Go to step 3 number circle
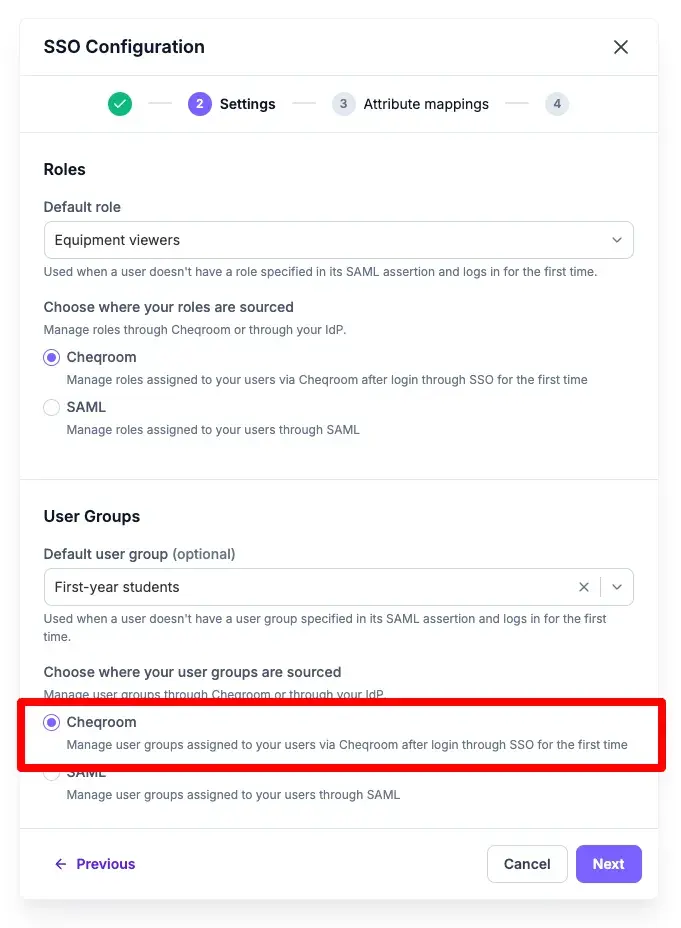This screenshot has width=681, height=928. click(343, 104)
